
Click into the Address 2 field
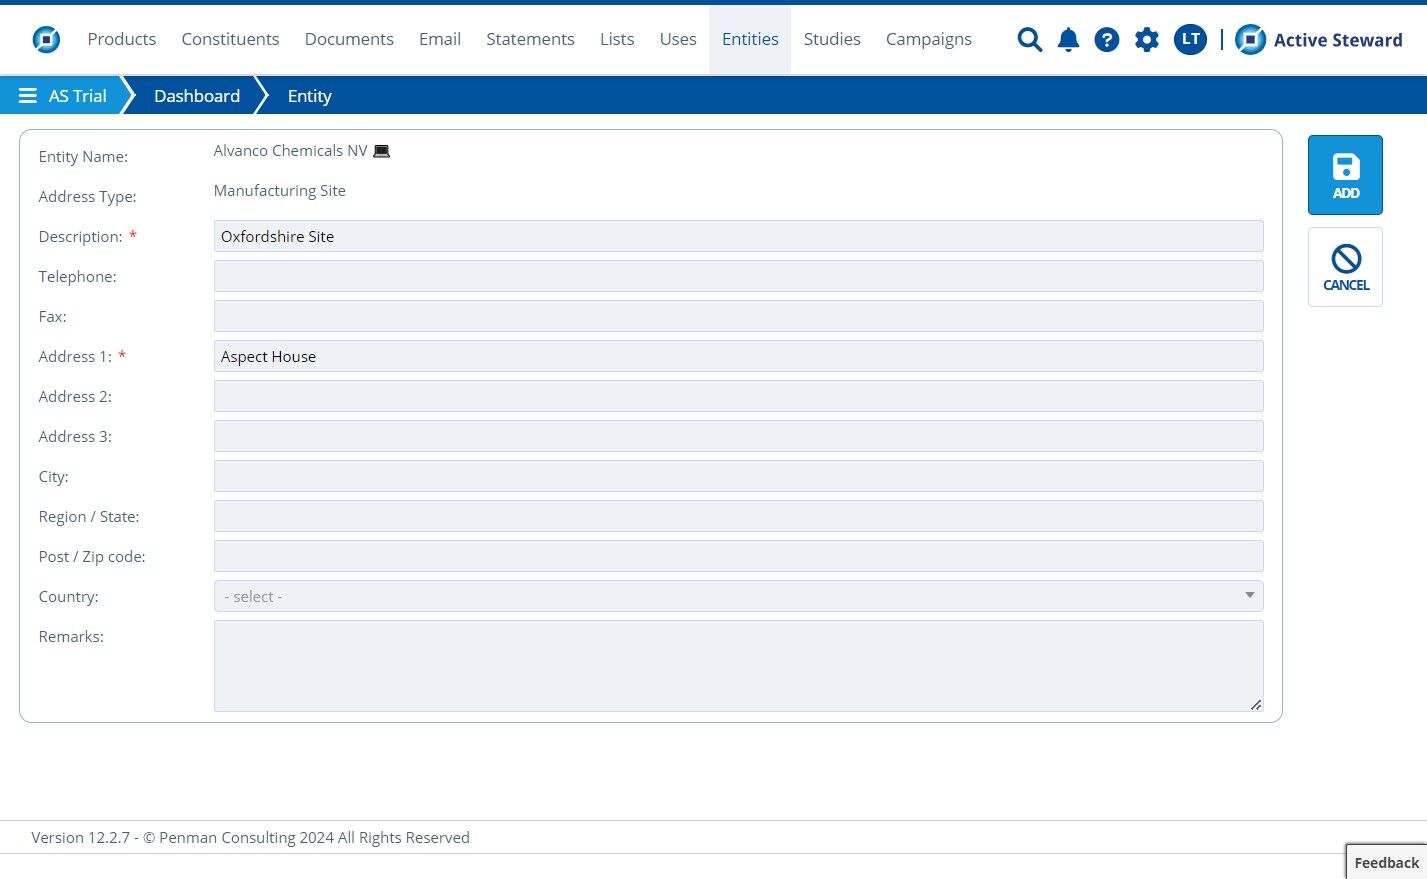[738, 396]
